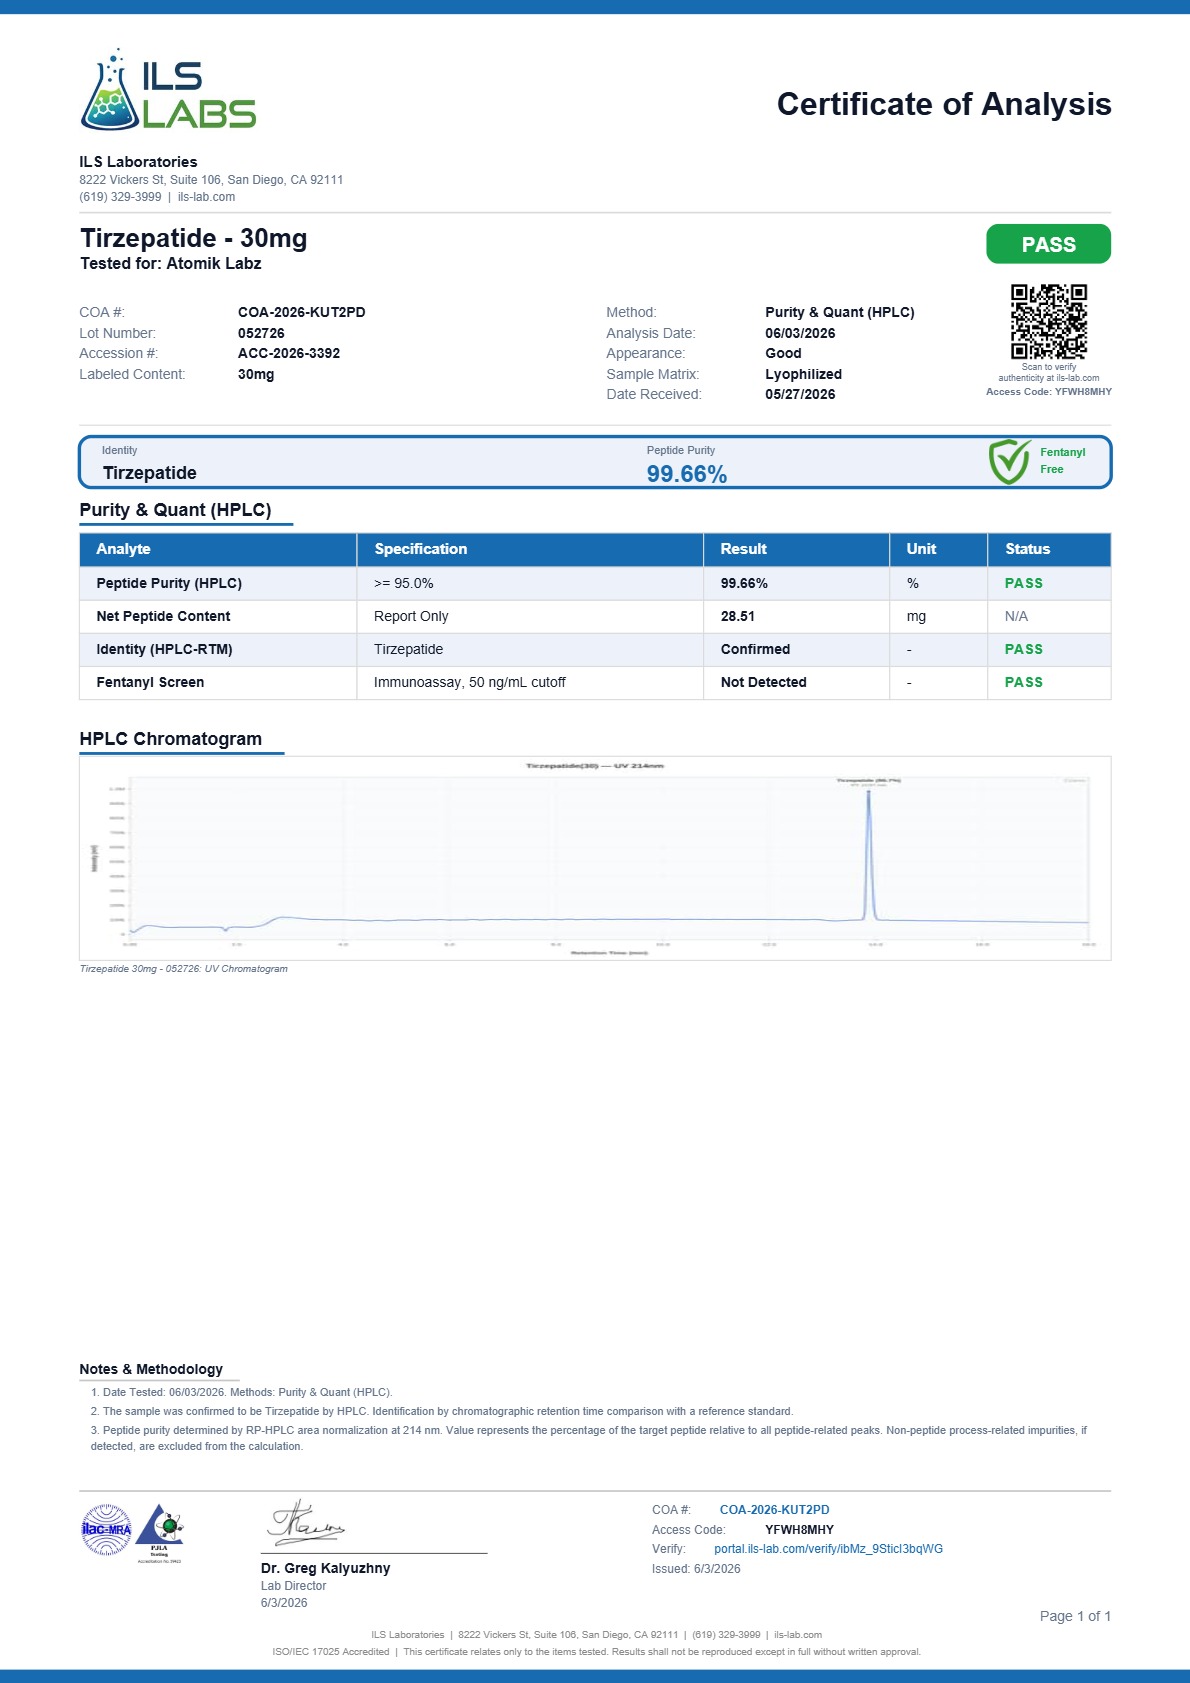The image size is (1190, 1683).
Task: Click the Fentanyl Screen row label
Action: [150, 682]
